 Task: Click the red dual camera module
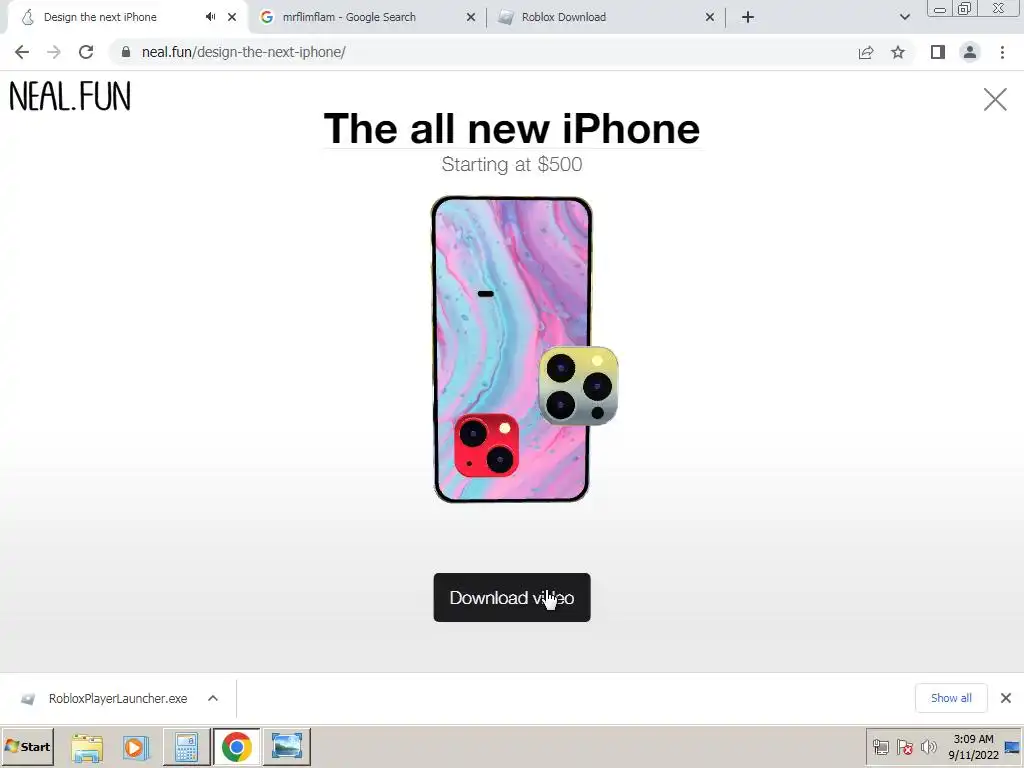[x=487, y=445]
